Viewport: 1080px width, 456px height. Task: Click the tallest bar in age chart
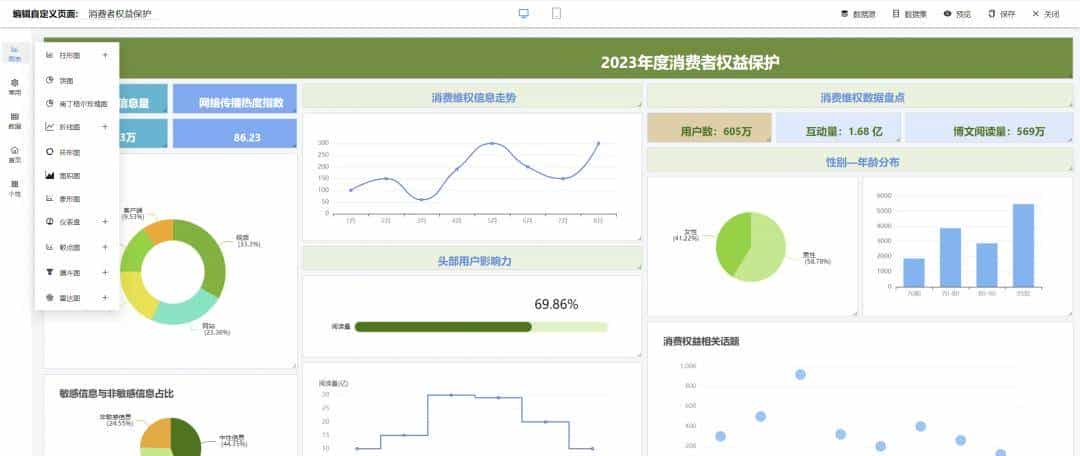(1023, 245)
